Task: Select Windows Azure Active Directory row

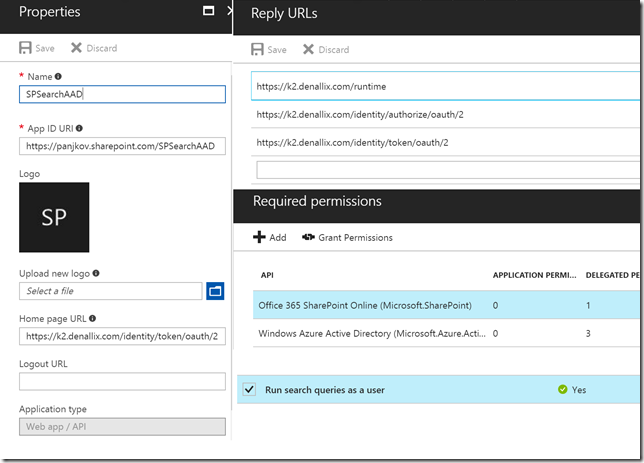Action: point(446,333)
